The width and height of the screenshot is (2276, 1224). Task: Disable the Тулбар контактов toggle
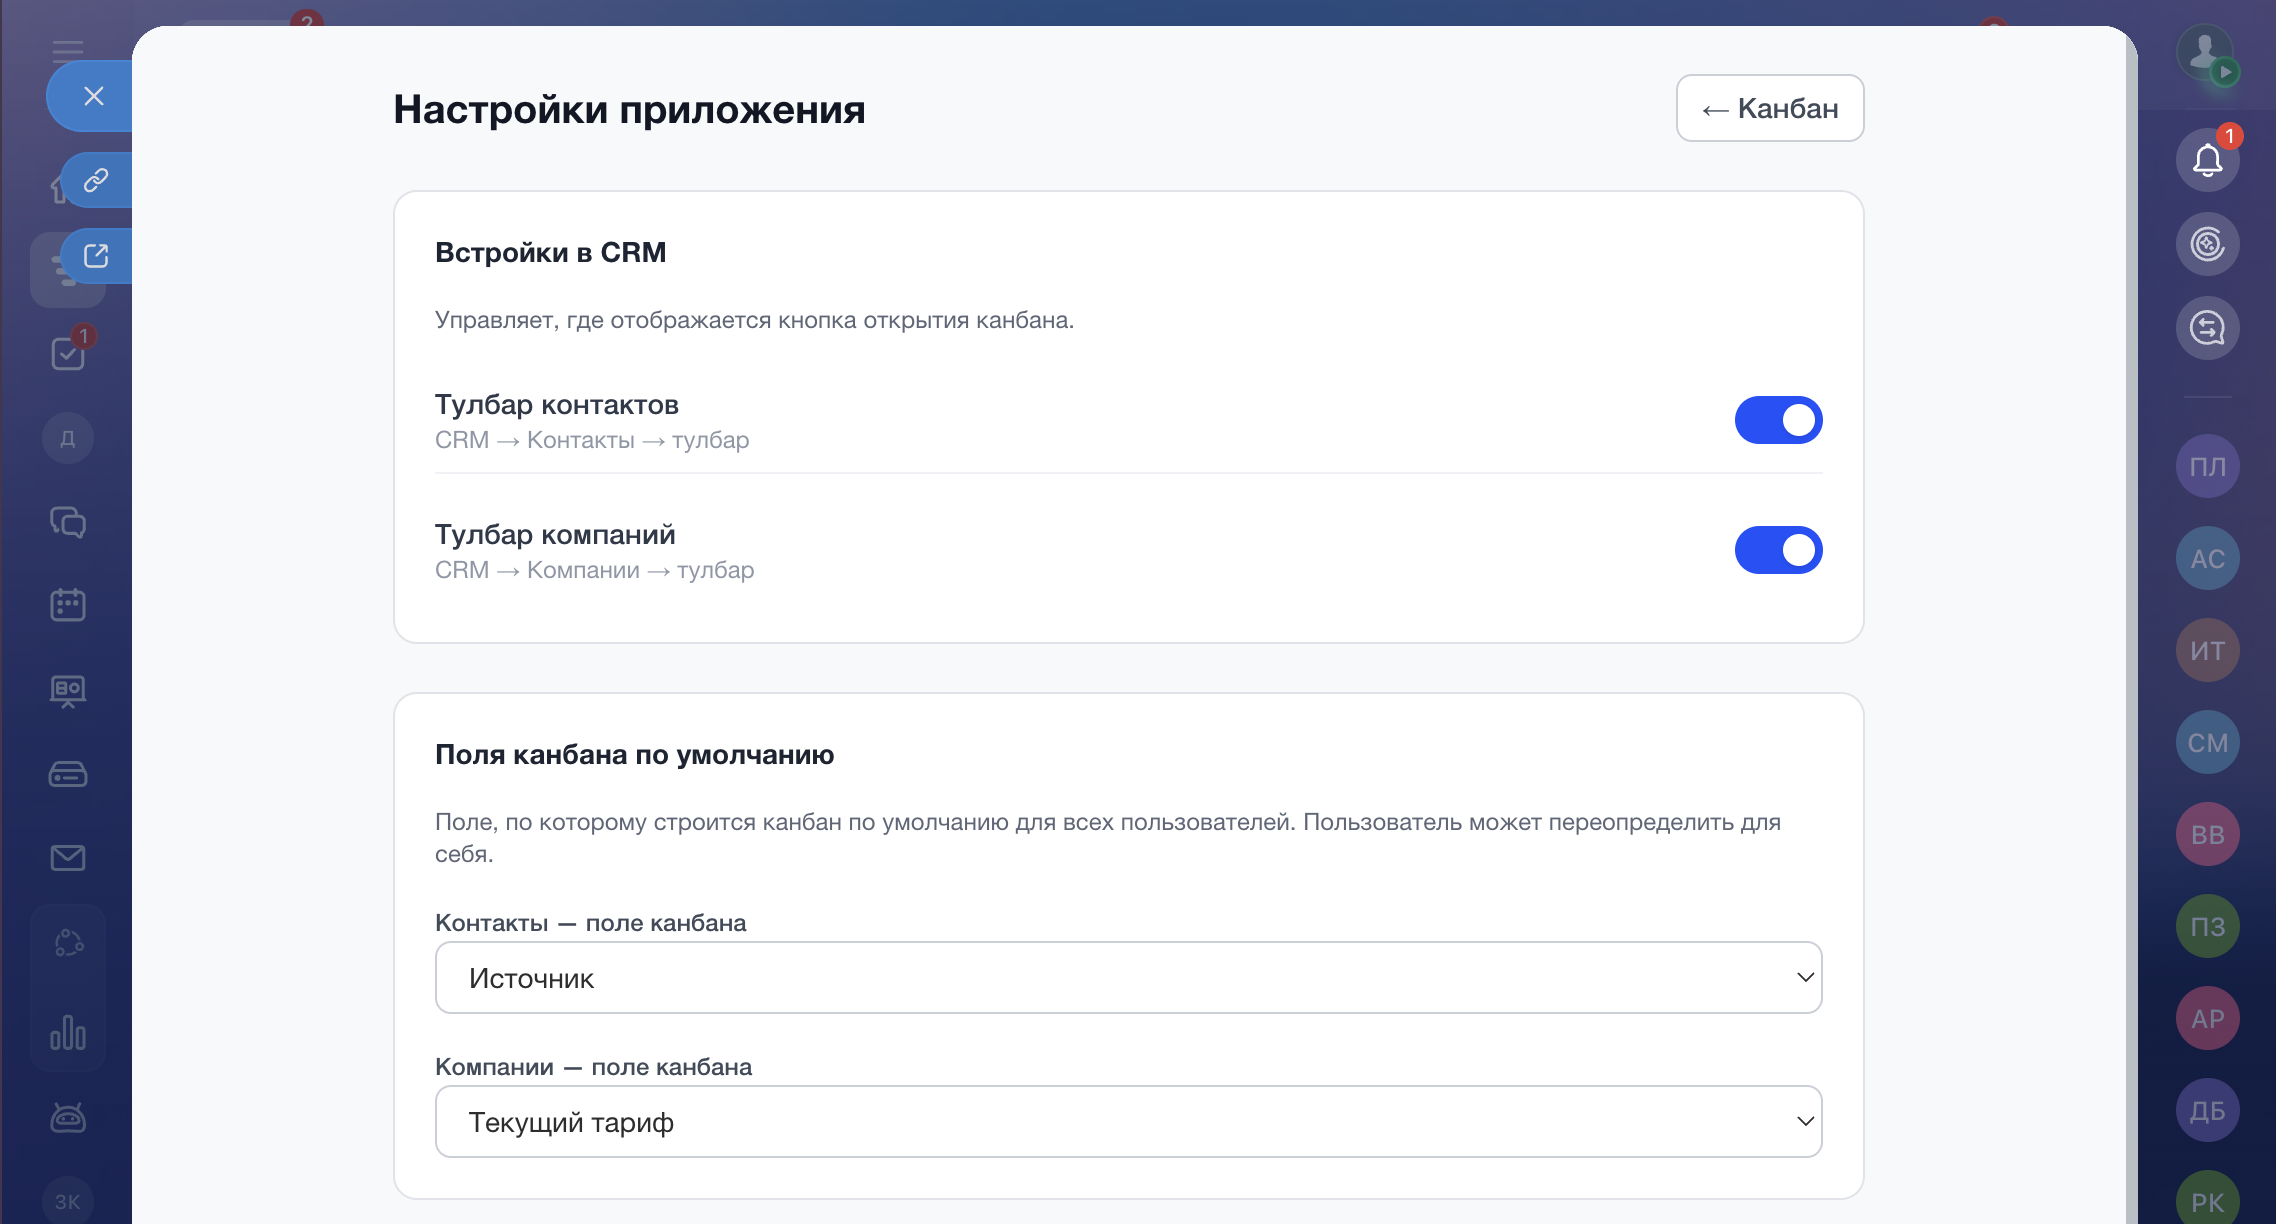click(x=1778, y=420)
